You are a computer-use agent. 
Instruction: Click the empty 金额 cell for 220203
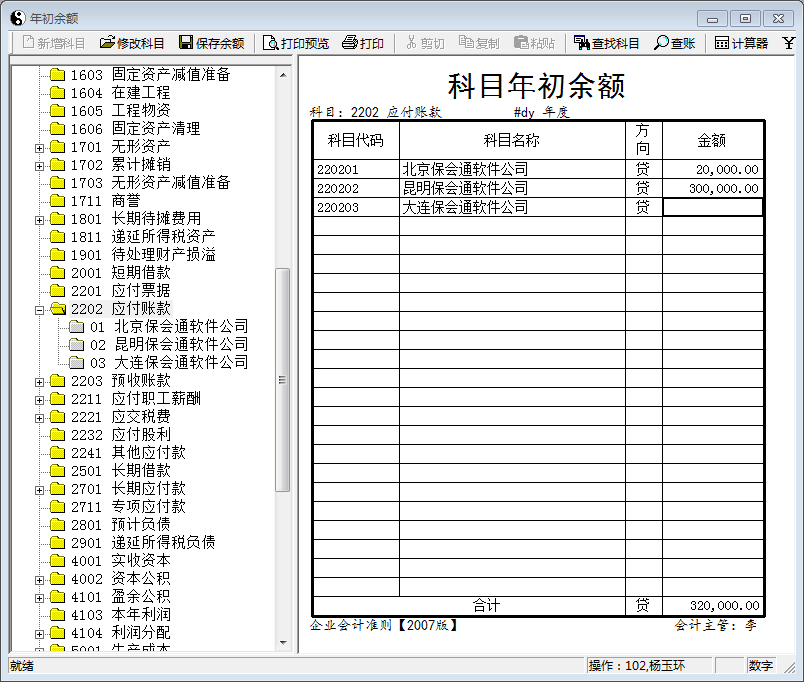pos(712,208)
